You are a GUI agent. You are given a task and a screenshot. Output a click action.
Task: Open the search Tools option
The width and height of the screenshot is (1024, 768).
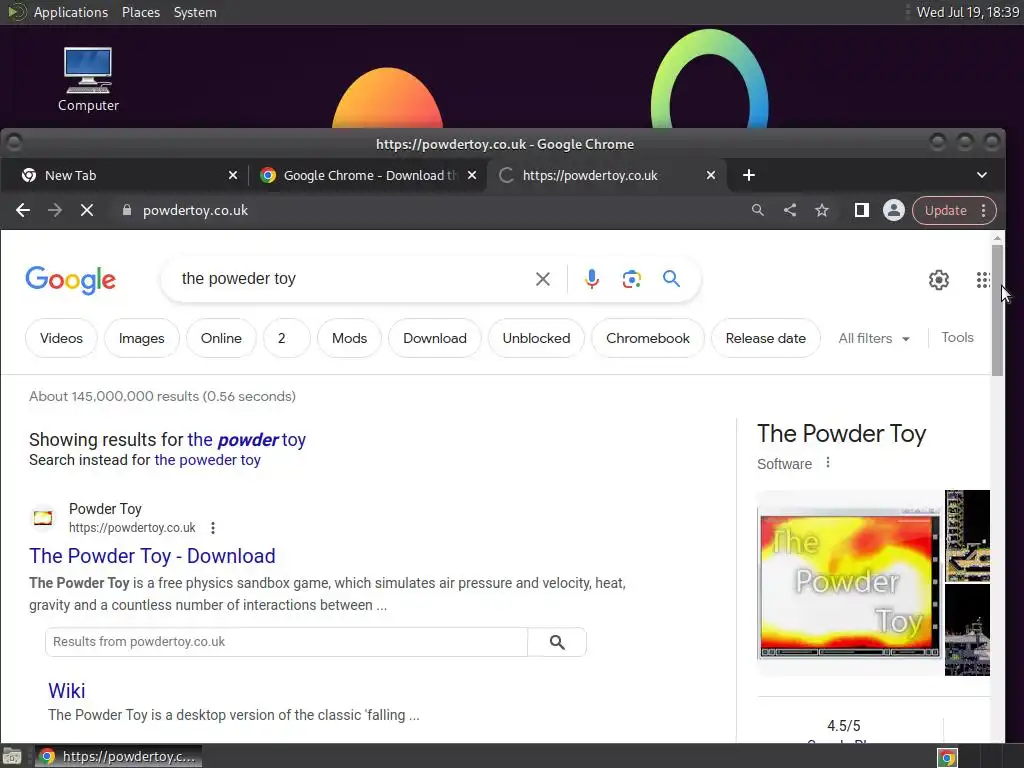pos(957,338)
